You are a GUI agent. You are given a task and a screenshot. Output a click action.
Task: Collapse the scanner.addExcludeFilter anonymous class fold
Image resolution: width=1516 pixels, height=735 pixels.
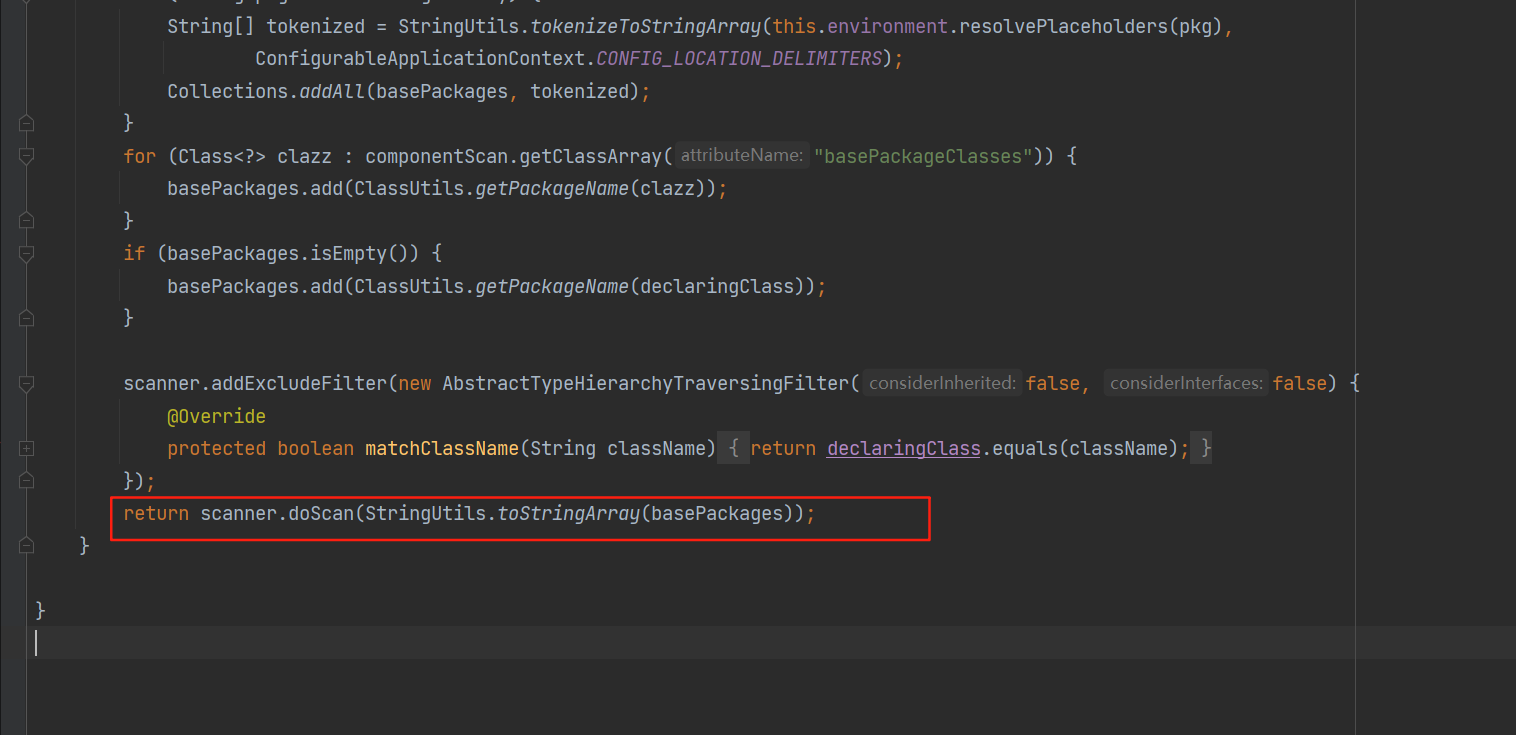pyautogui.click(x=26, y=383)
